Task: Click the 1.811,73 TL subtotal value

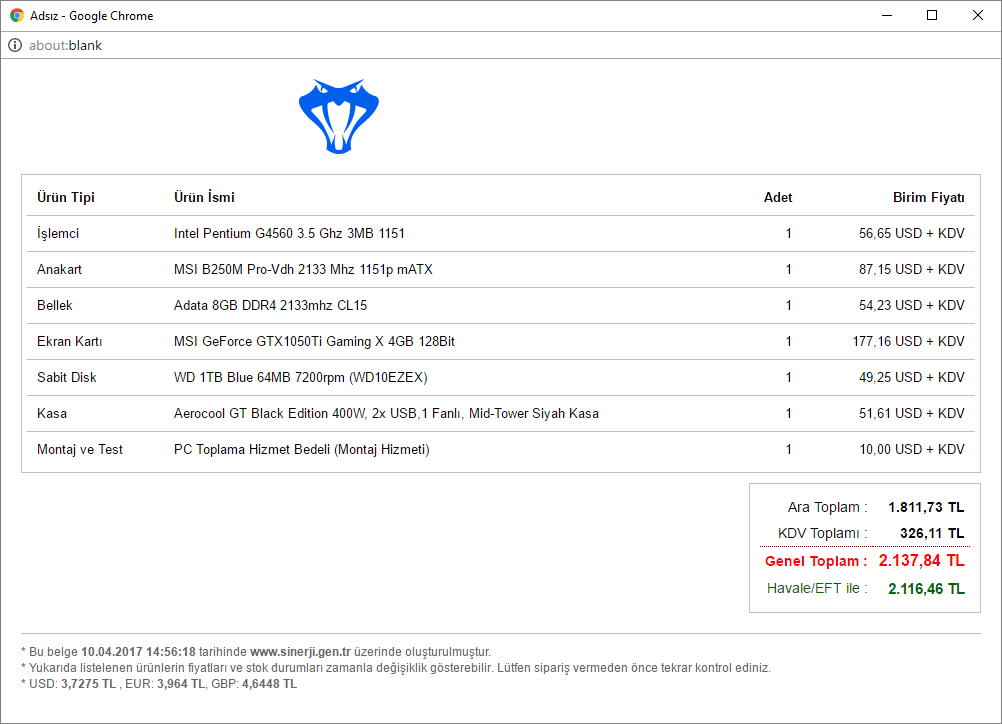Action: point(926,507)
